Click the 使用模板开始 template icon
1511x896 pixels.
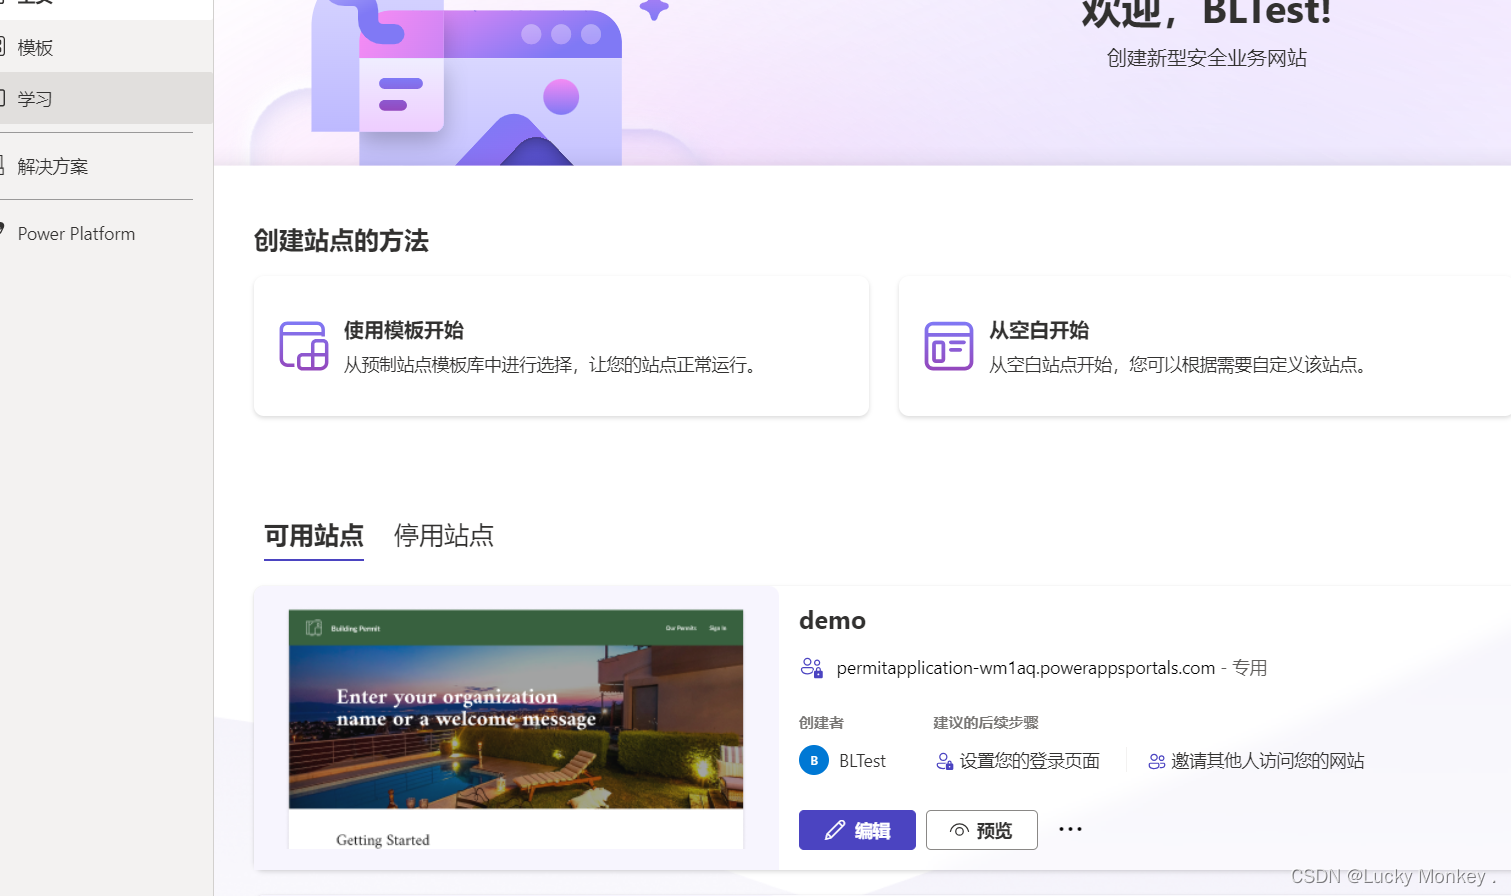pos(303,346)
